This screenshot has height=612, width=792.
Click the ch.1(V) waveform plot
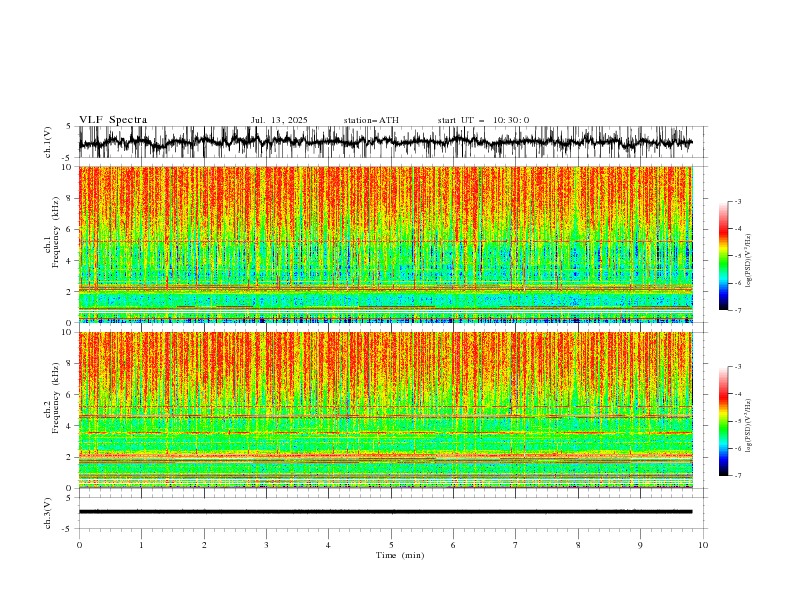click(x=393, y=142)
